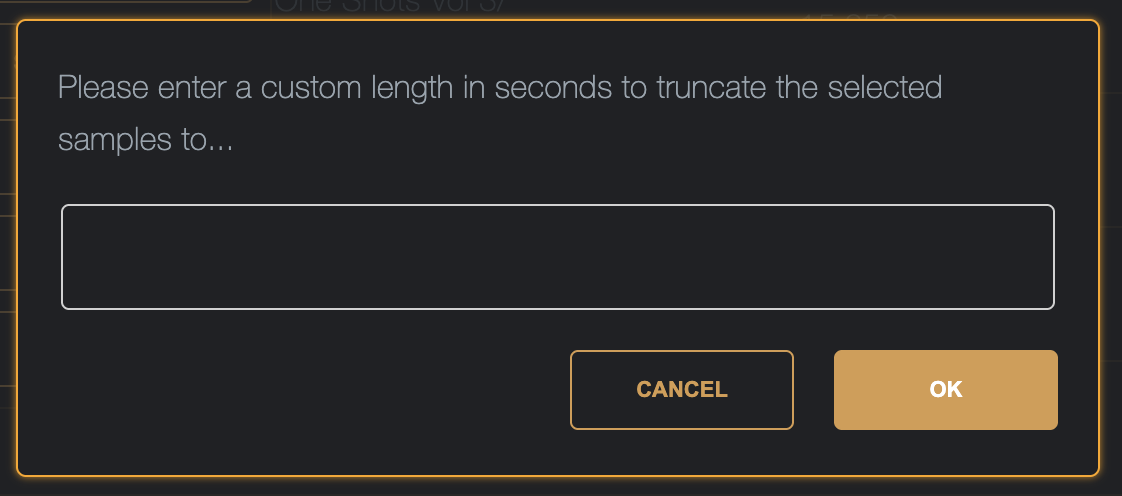Dismiss the truncate dialog via Cancel
This screenshot has height=496, width=1122.
(x=681, y=390)
